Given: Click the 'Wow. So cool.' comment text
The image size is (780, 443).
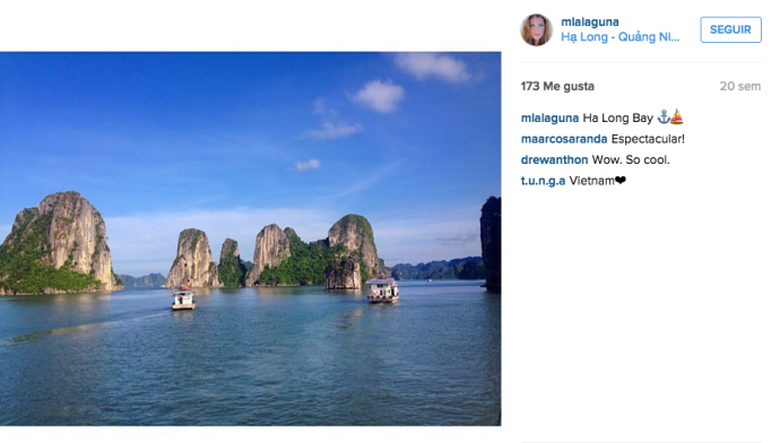Looking at the screenshot, I should coord(631,160).
